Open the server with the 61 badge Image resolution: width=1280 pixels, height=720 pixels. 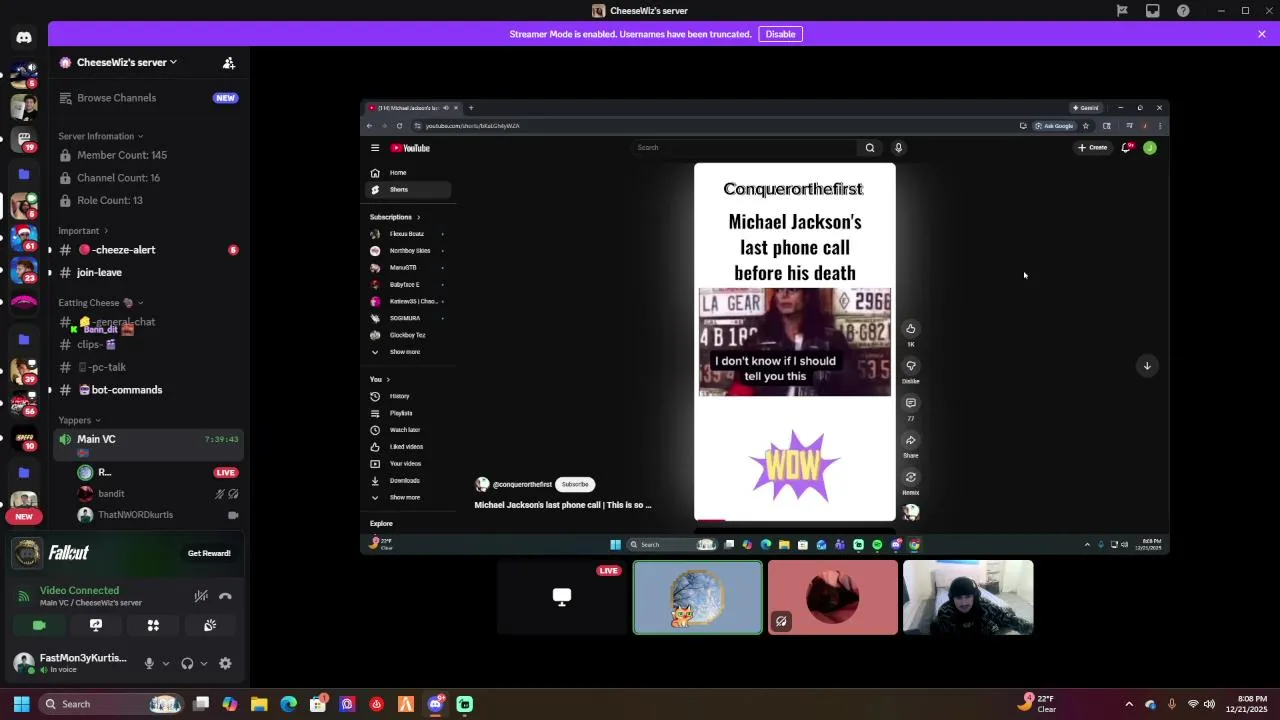[x=24, y=238]
